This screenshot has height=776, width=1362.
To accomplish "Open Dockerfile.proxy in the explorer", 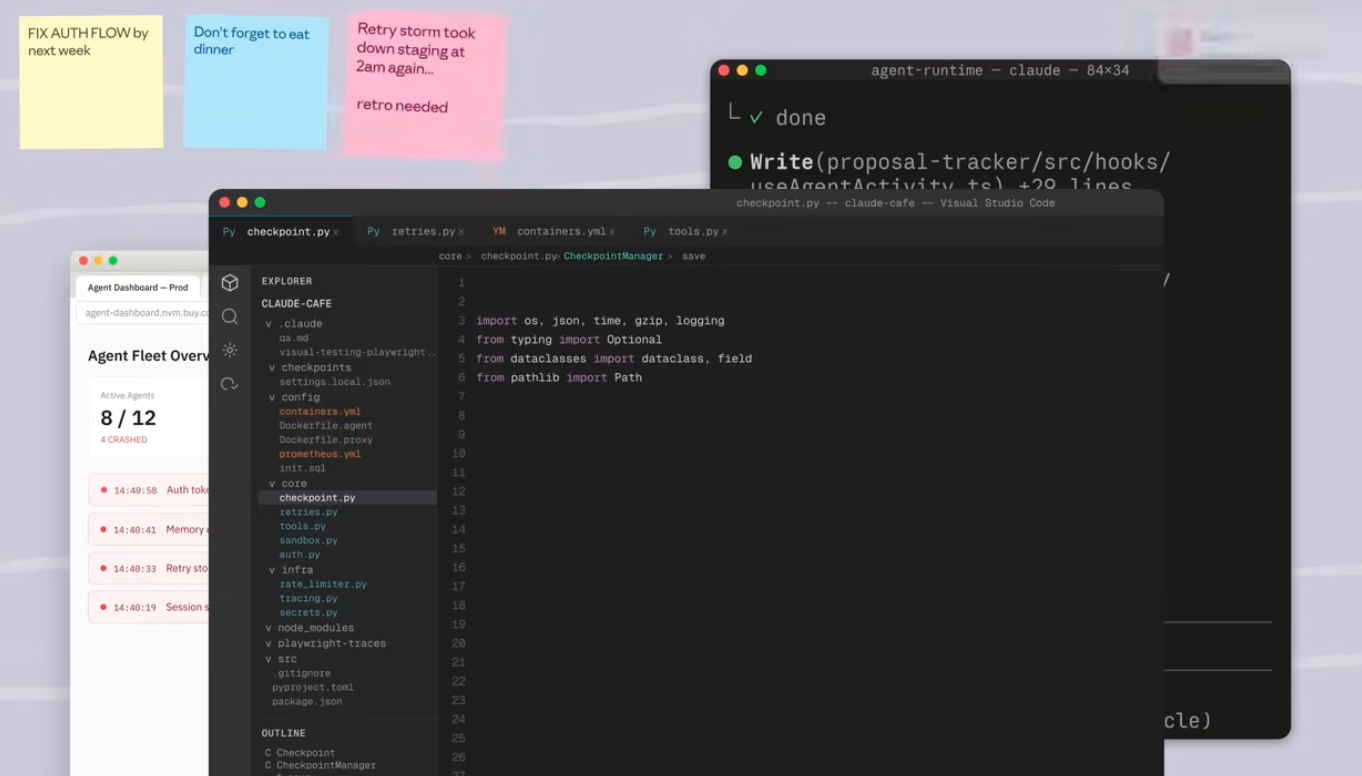I will point(326,440).
